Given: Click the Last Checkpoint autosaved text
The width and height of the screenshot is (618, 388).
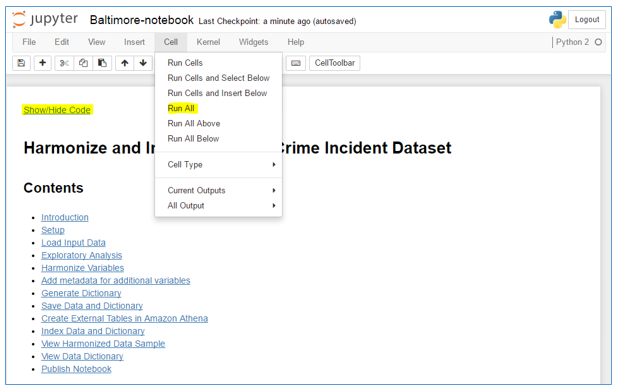Looking at the screenshot, I should coord(277,21).
